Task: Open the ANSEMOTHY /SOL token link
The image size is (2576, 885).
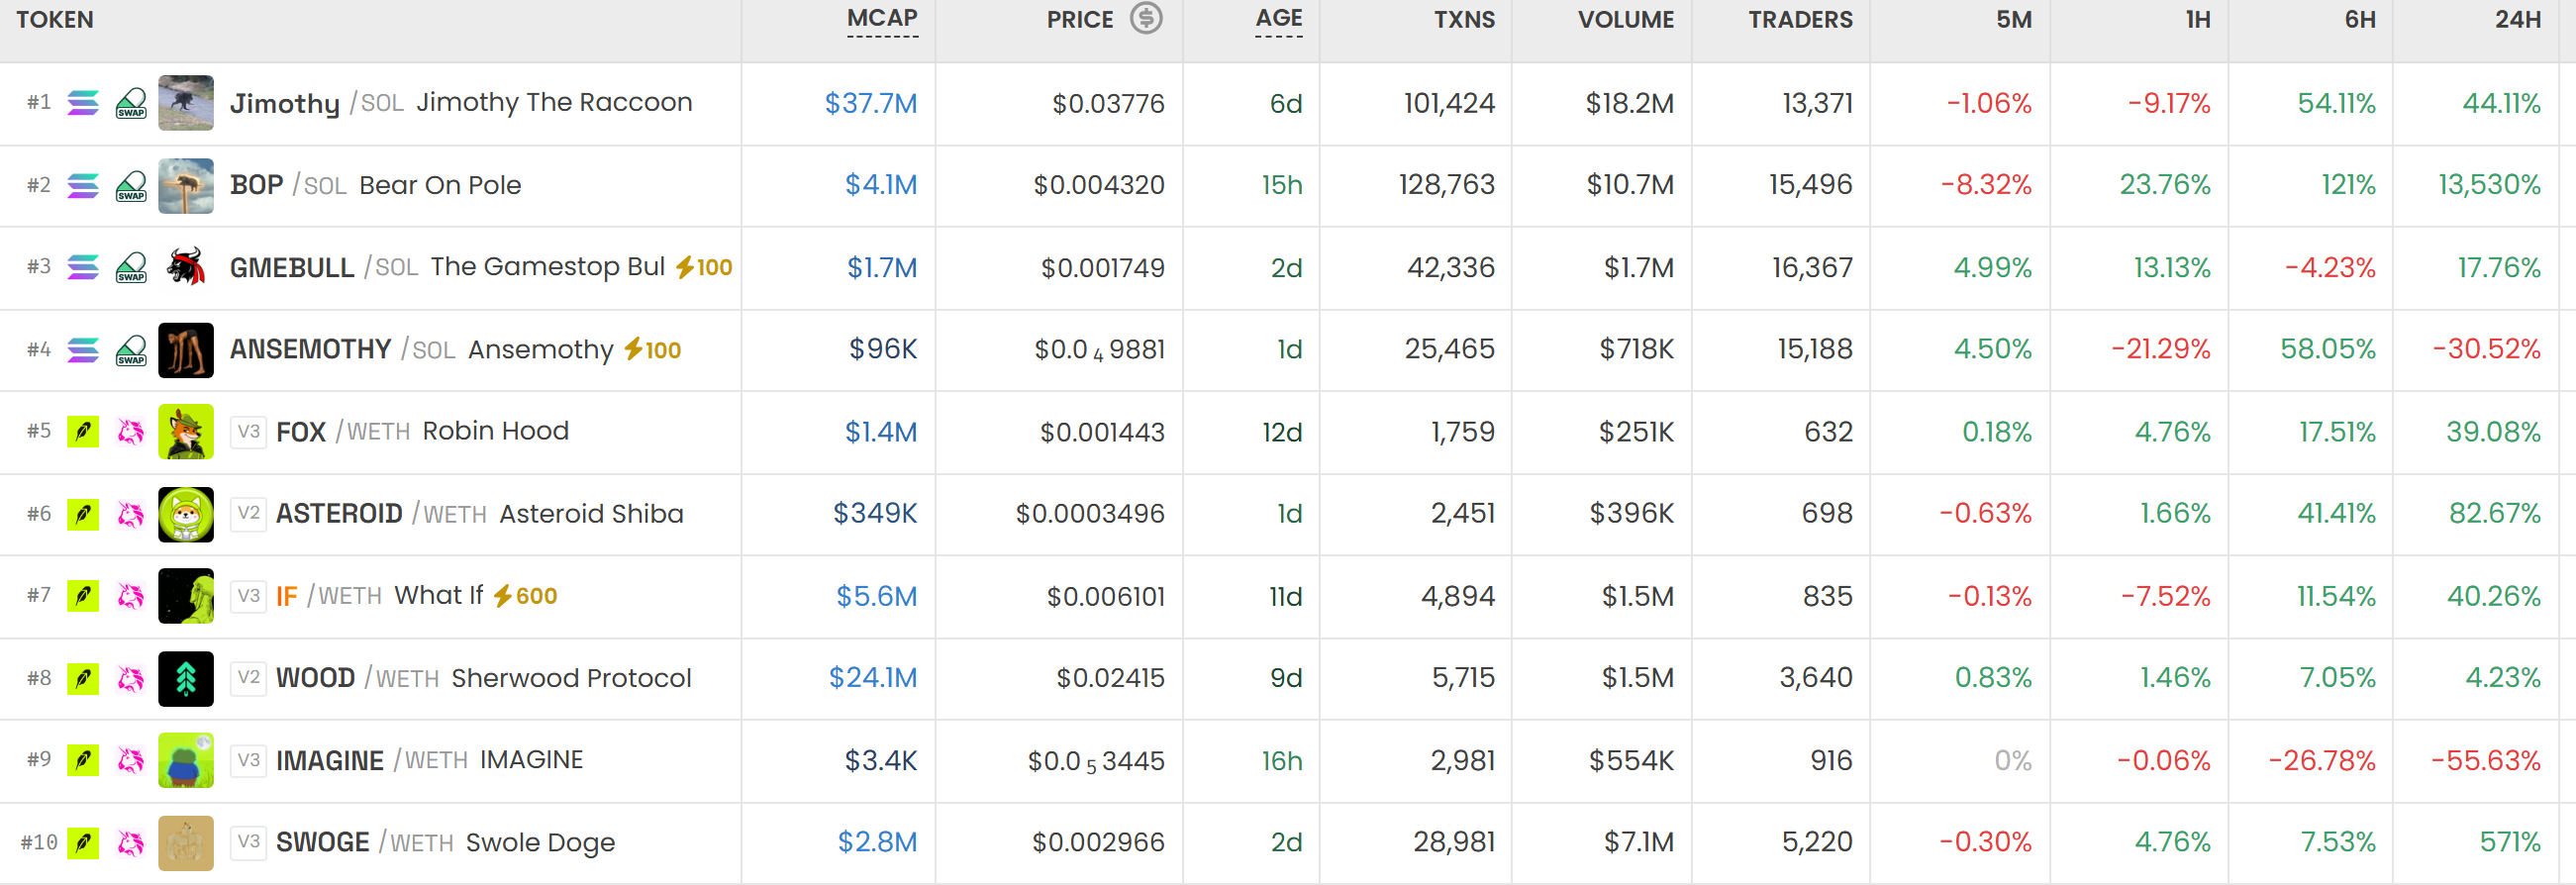Action: point(342,350)
